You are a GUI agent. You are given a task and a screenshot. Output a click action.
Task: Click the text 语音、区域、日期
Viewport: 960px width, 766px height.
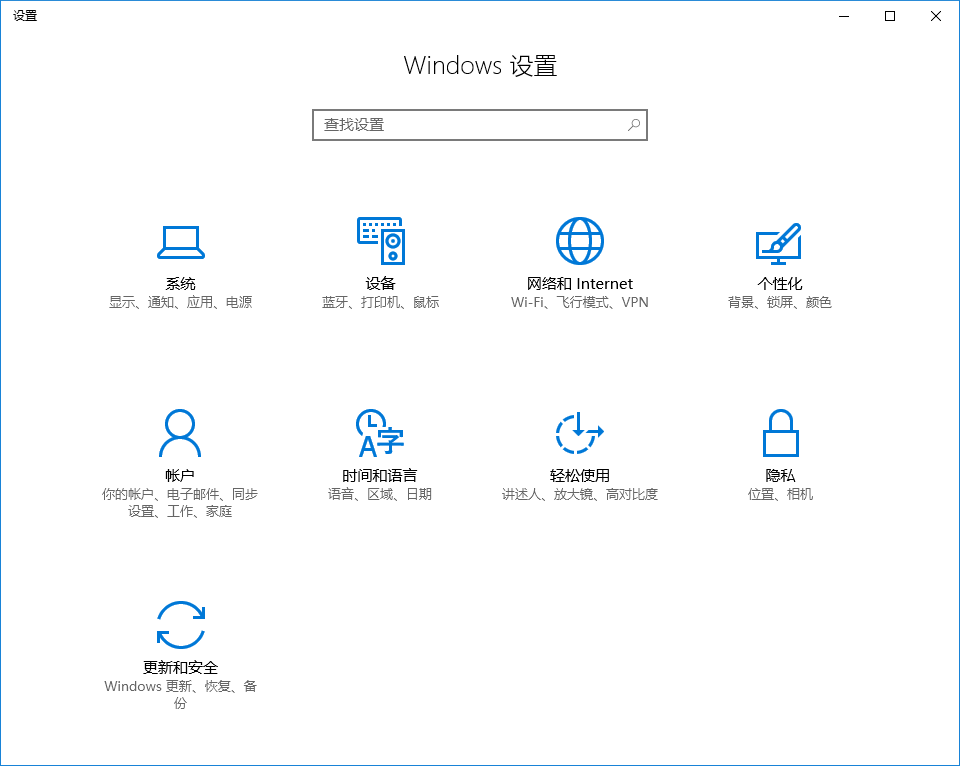(380, 494)
